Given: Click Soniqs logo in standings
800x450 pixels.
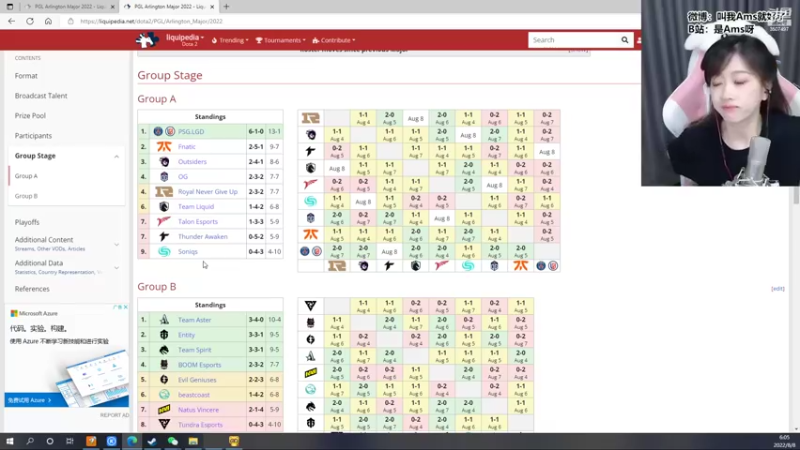Looking at the screenshot, I should click(x=164, y=252).
